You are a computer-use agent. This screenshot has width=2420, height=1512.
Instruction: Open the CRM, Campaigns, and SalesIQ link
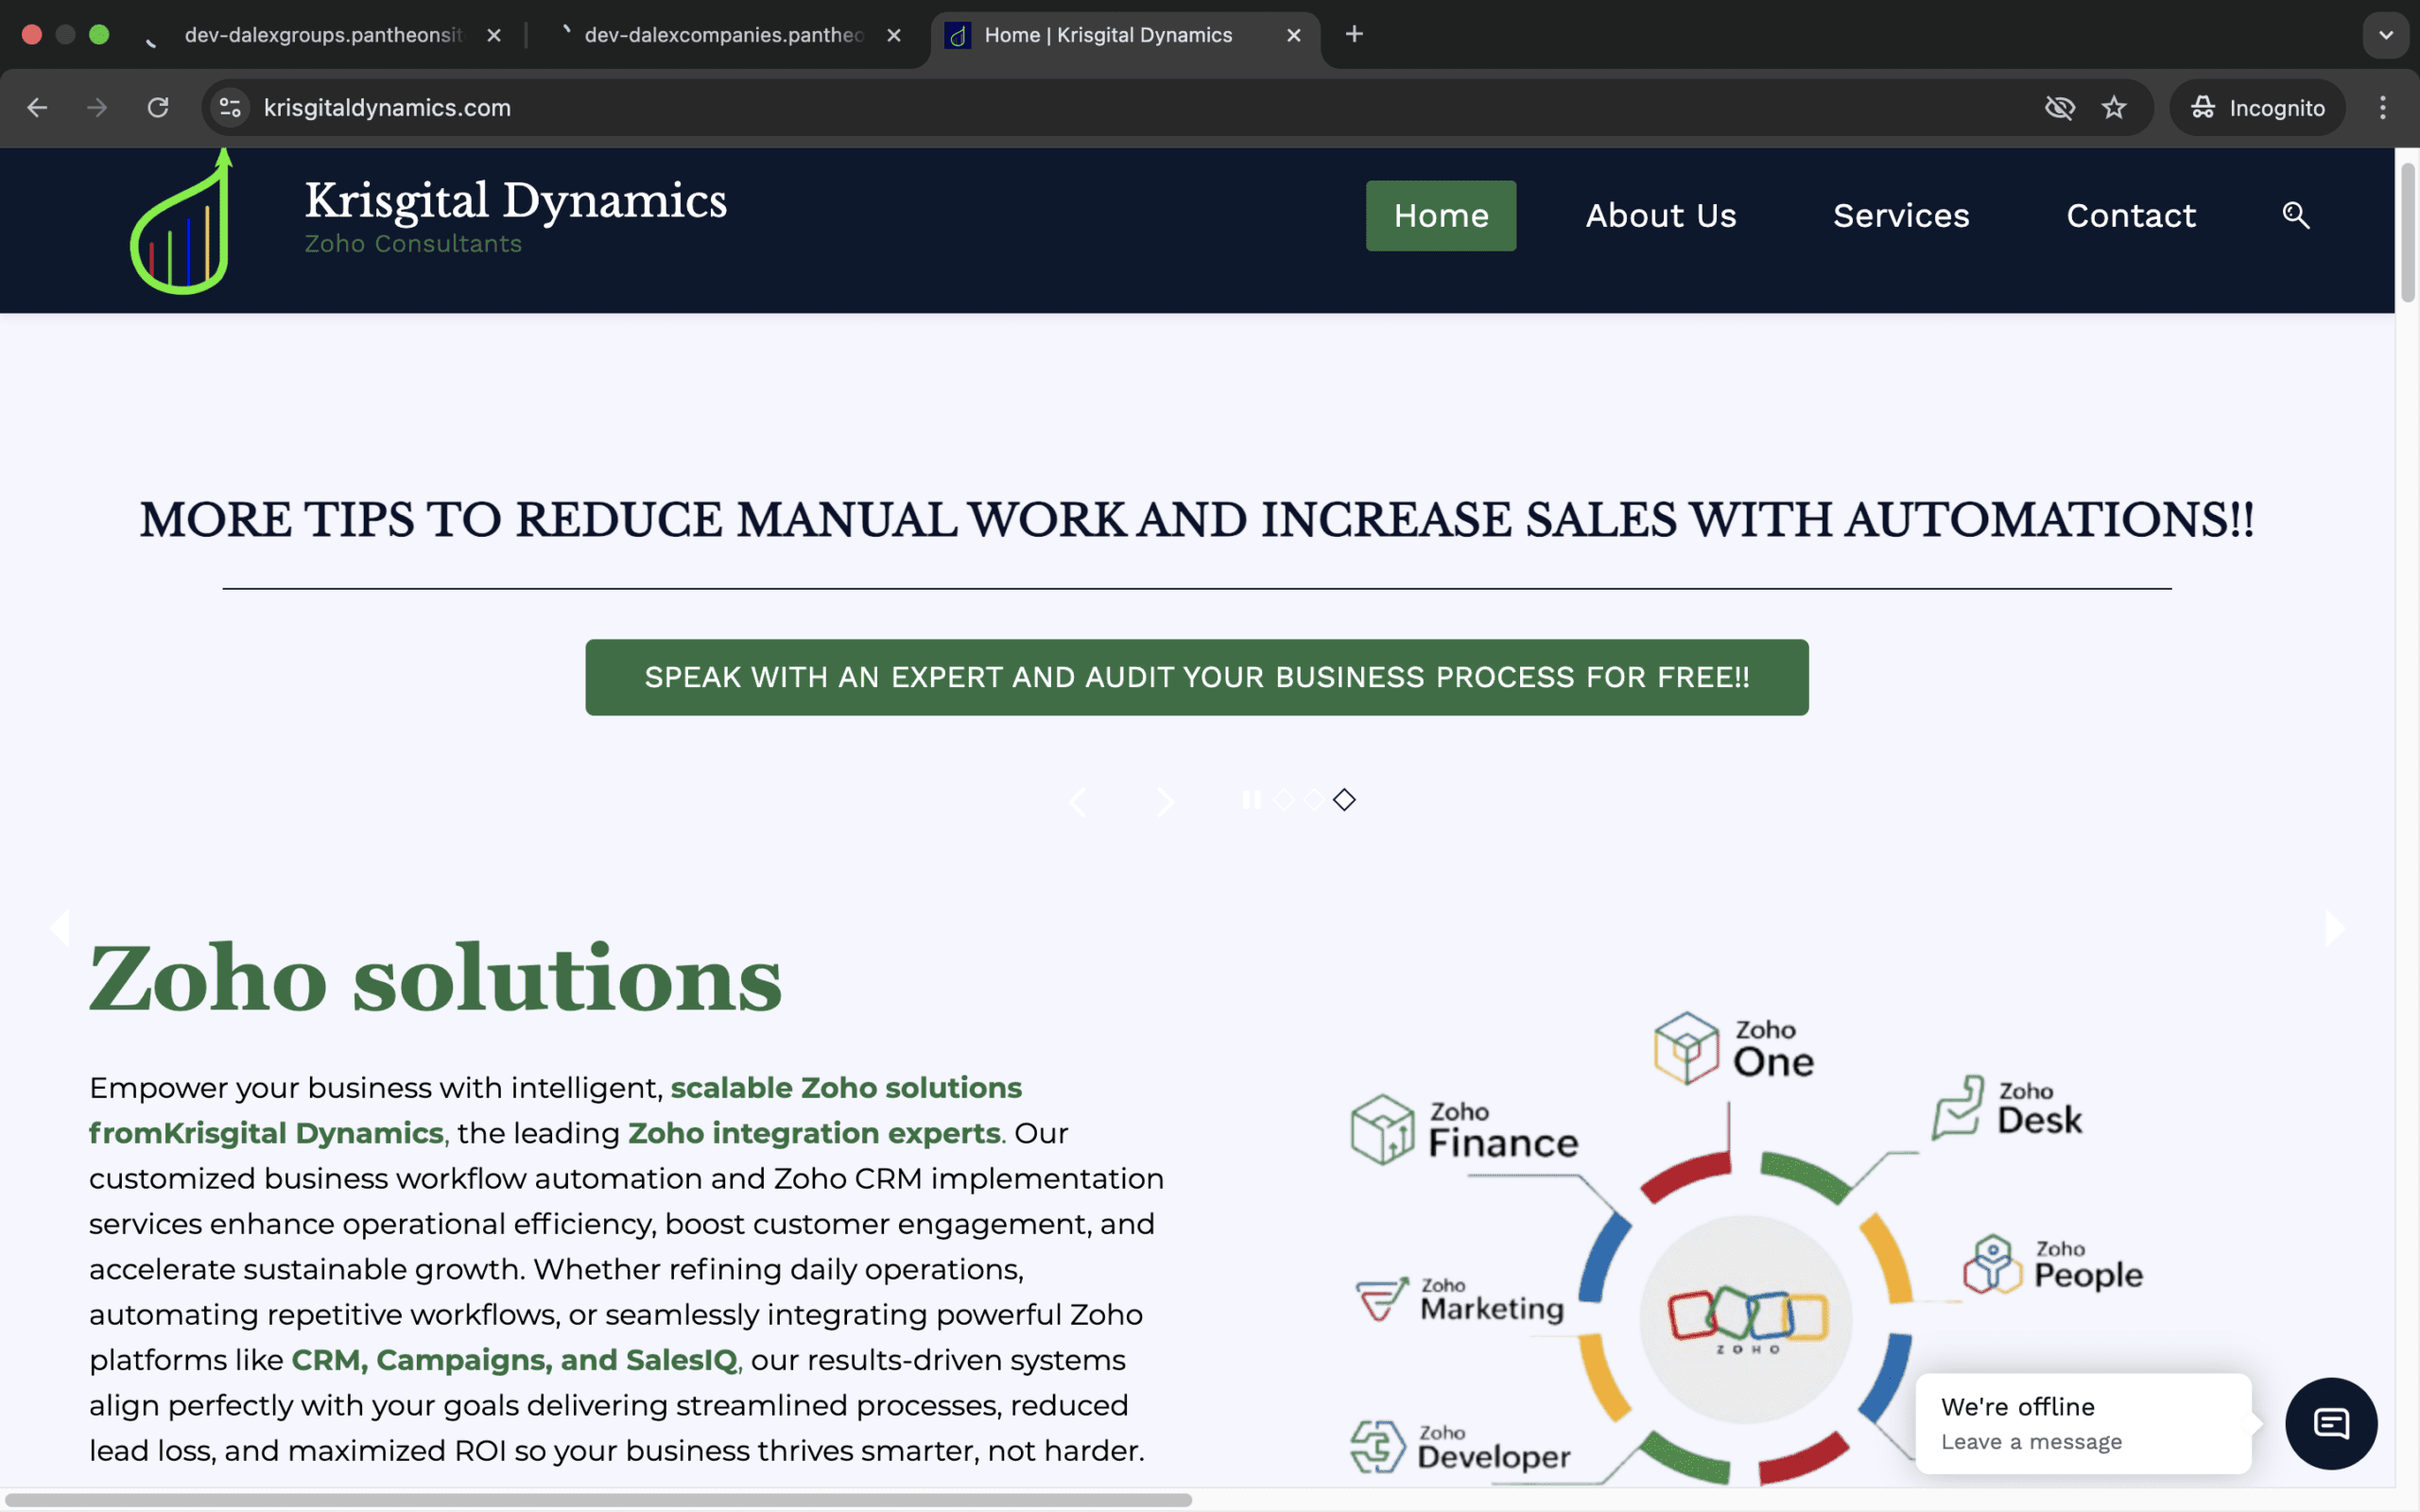coord(513,1360)
